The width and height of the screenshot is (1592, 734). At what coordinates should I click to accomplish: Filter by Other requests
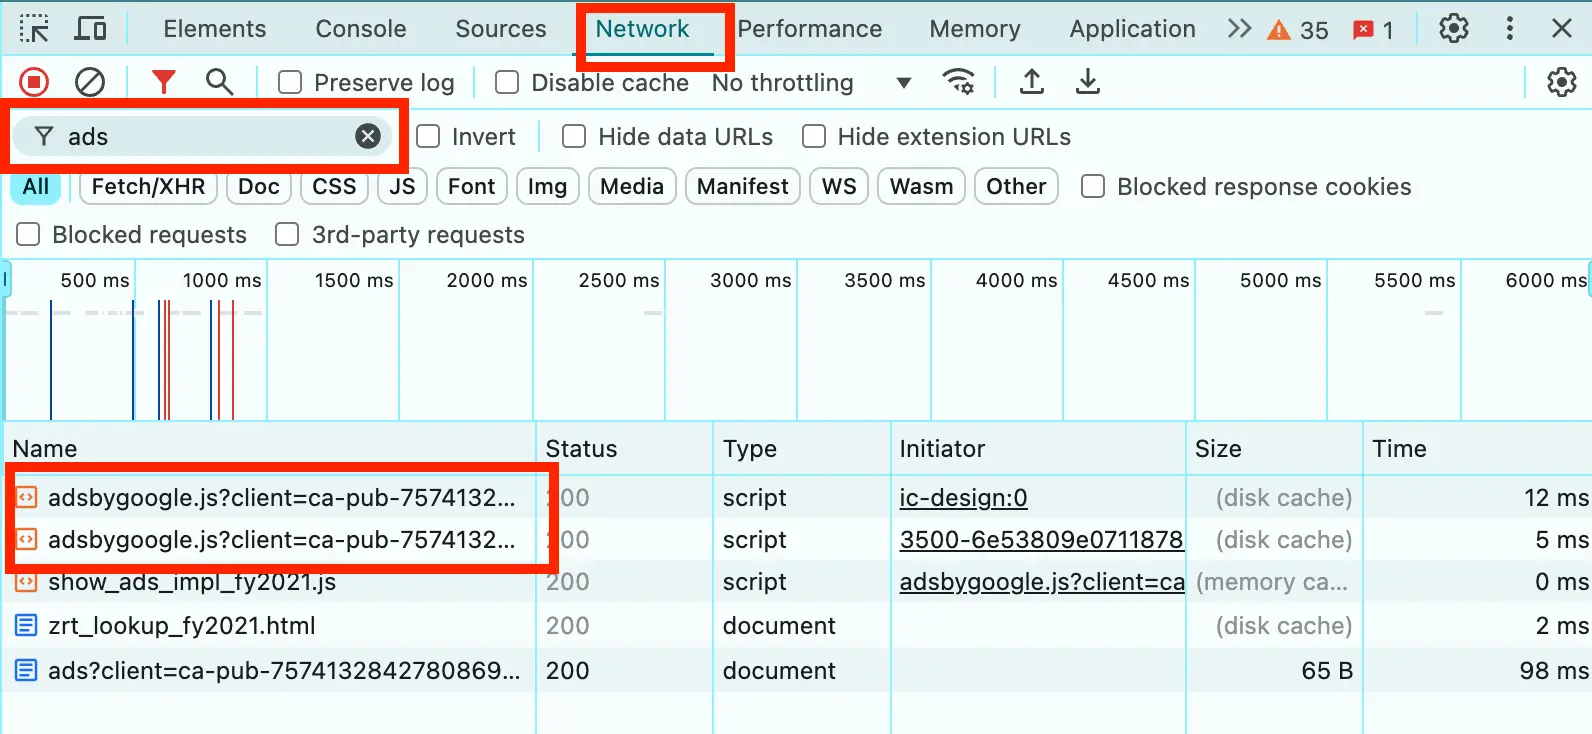coord(1016,186)
